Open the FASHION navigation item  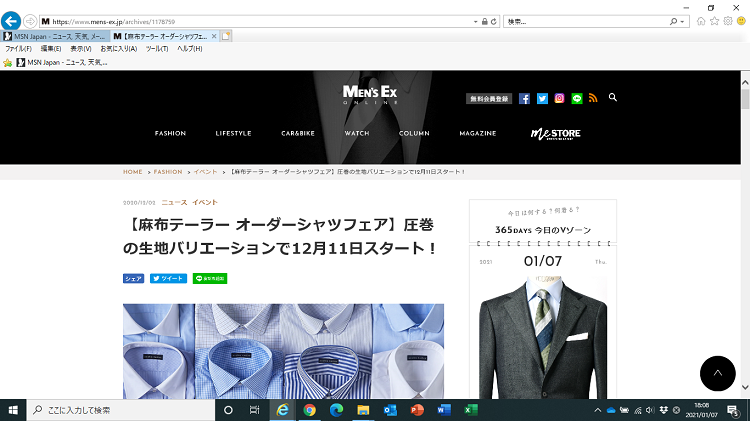click(x=170, y=133)
